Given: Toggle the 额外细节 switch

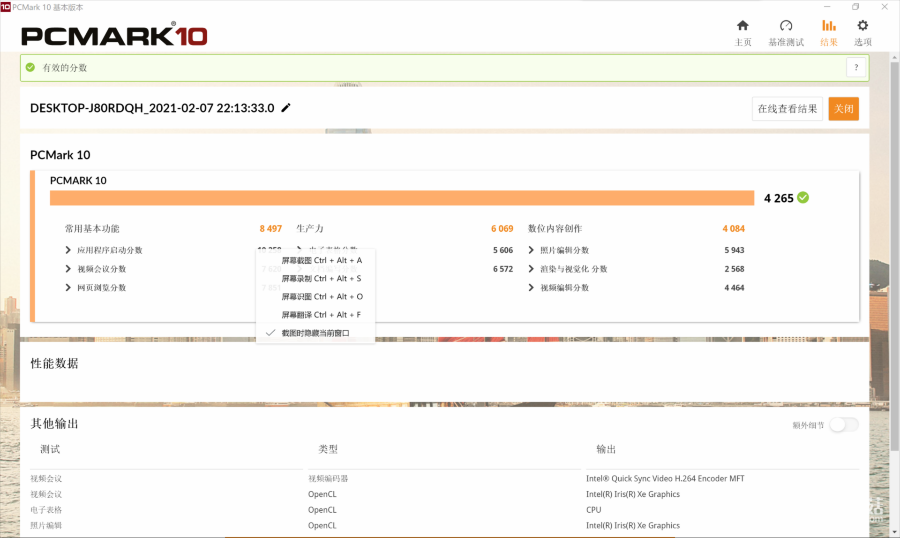Looking at the screenshot, I should 844,425.
